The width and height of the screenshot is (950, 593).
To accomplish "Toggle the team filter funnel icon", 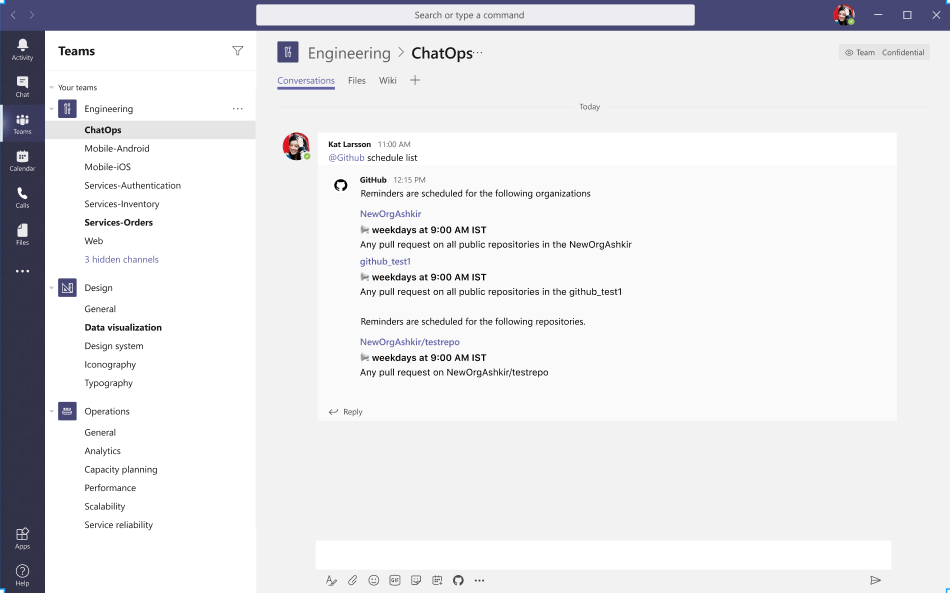I will tap(237, 50).
